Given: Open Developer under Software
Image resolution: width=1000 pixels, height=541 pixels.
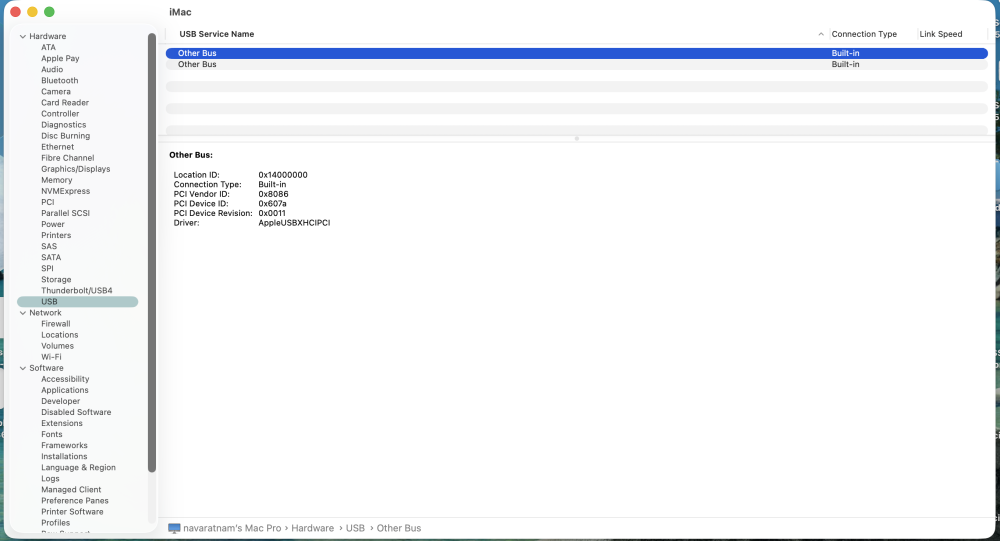Looking at the screenshot, I should click(61, 401).
